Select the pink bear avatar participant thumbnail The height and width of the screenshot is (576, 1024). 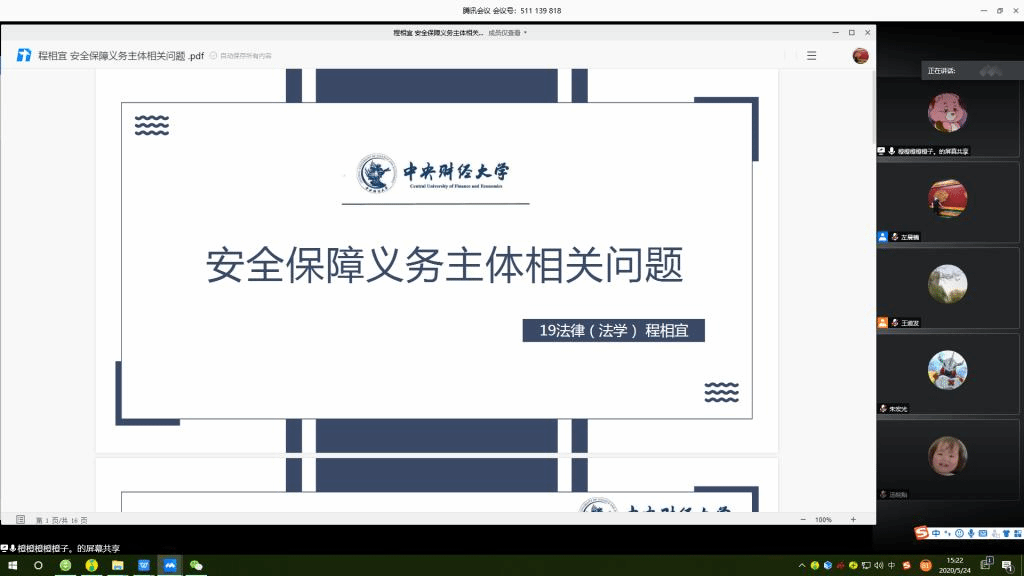(946, 113)
